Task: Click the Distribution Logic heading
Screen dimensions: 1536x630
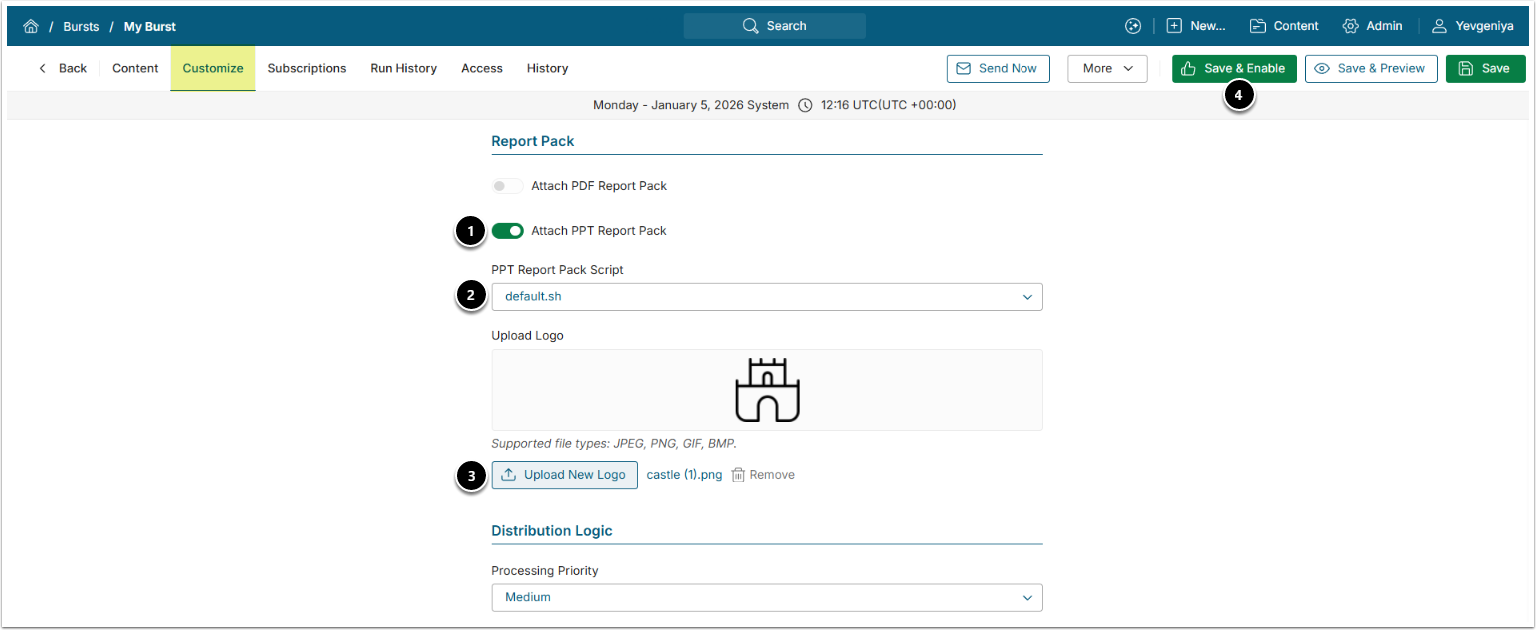Action: pos(552,531)
